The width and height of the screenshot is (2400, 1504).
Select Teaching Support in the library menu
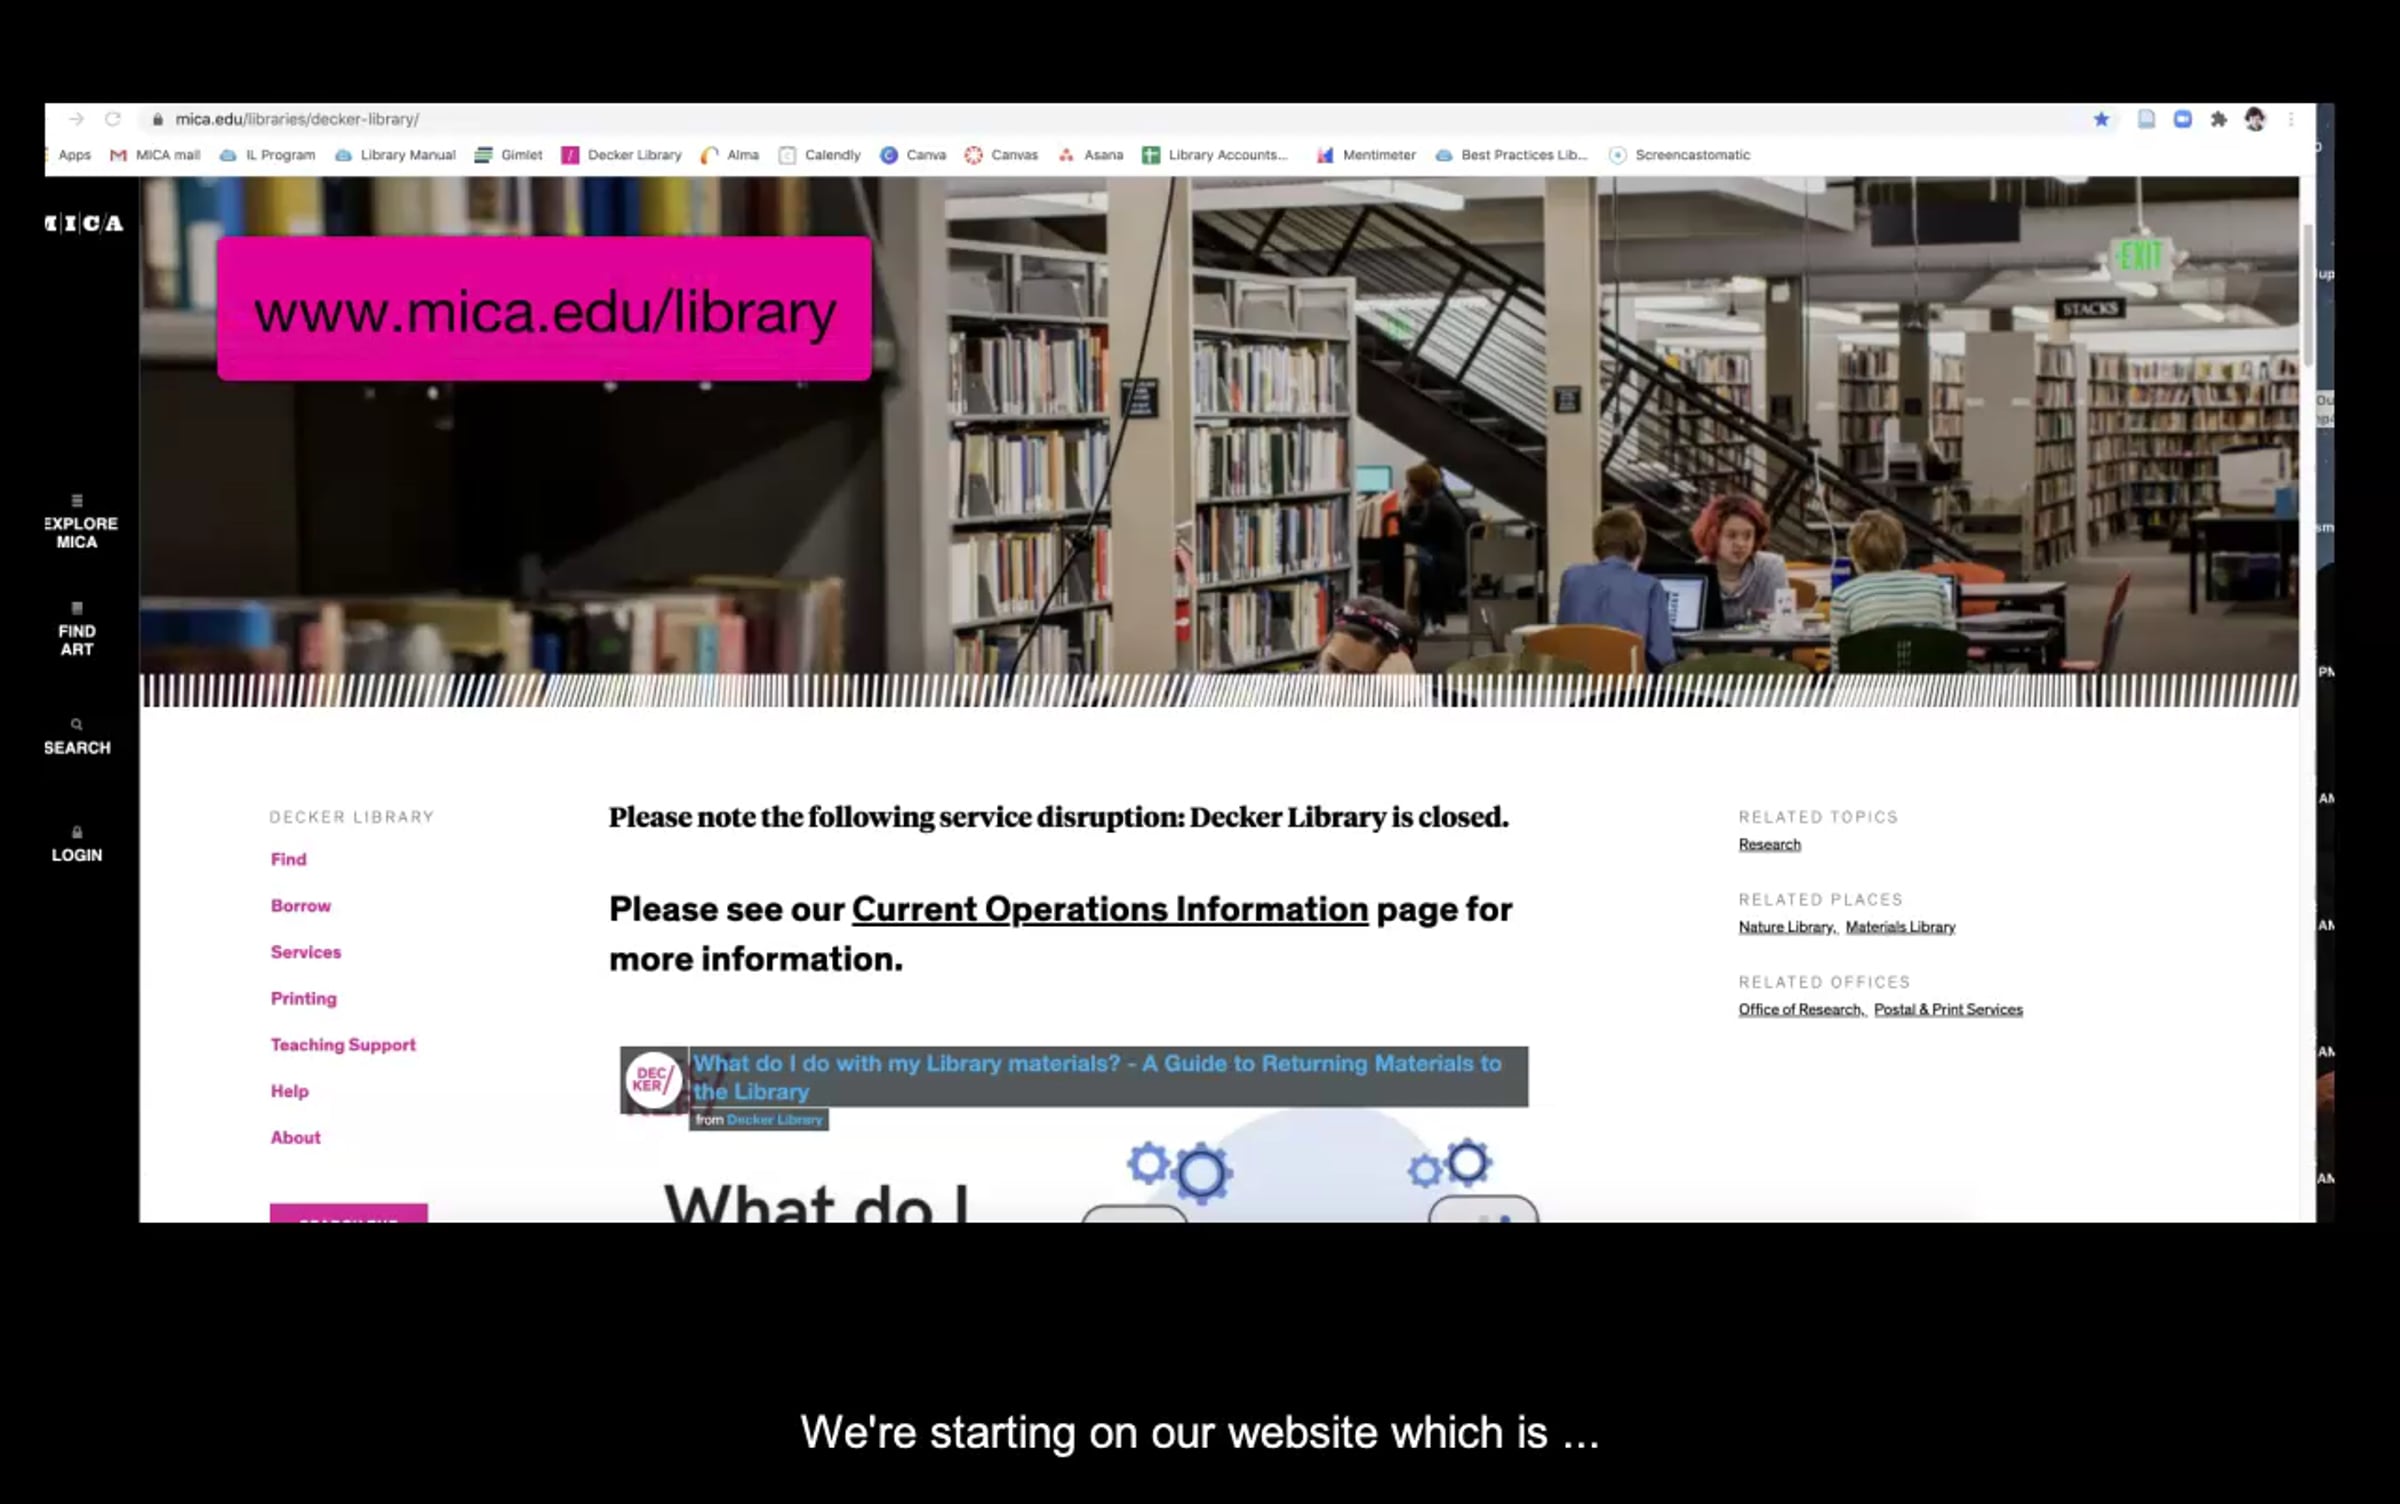point(343,1044)
